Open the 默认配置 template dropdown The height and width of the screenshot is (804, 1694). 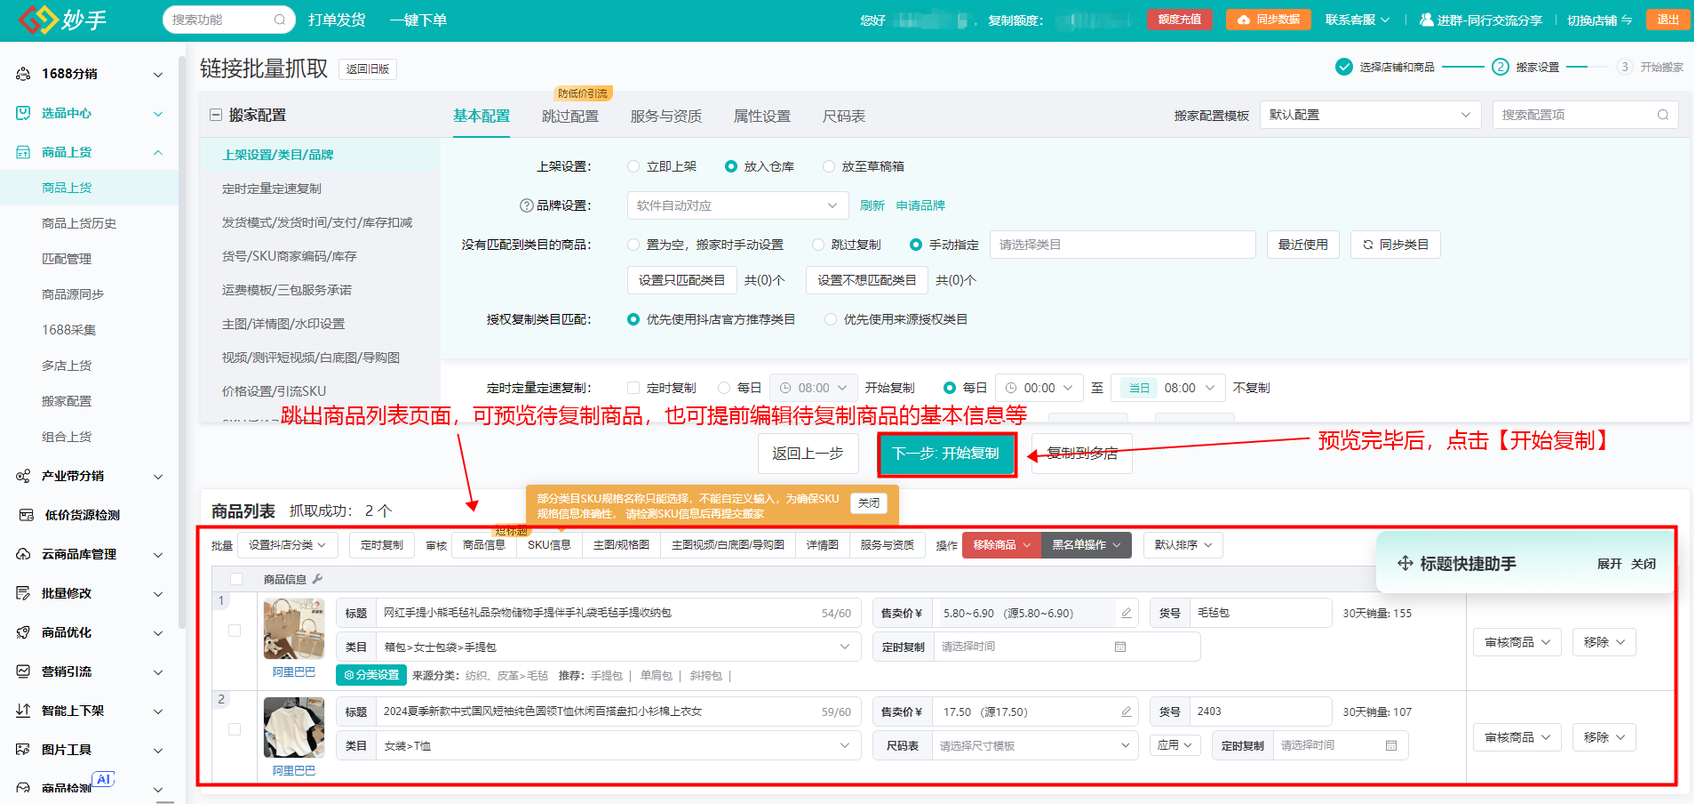[x=1370, y=115]
